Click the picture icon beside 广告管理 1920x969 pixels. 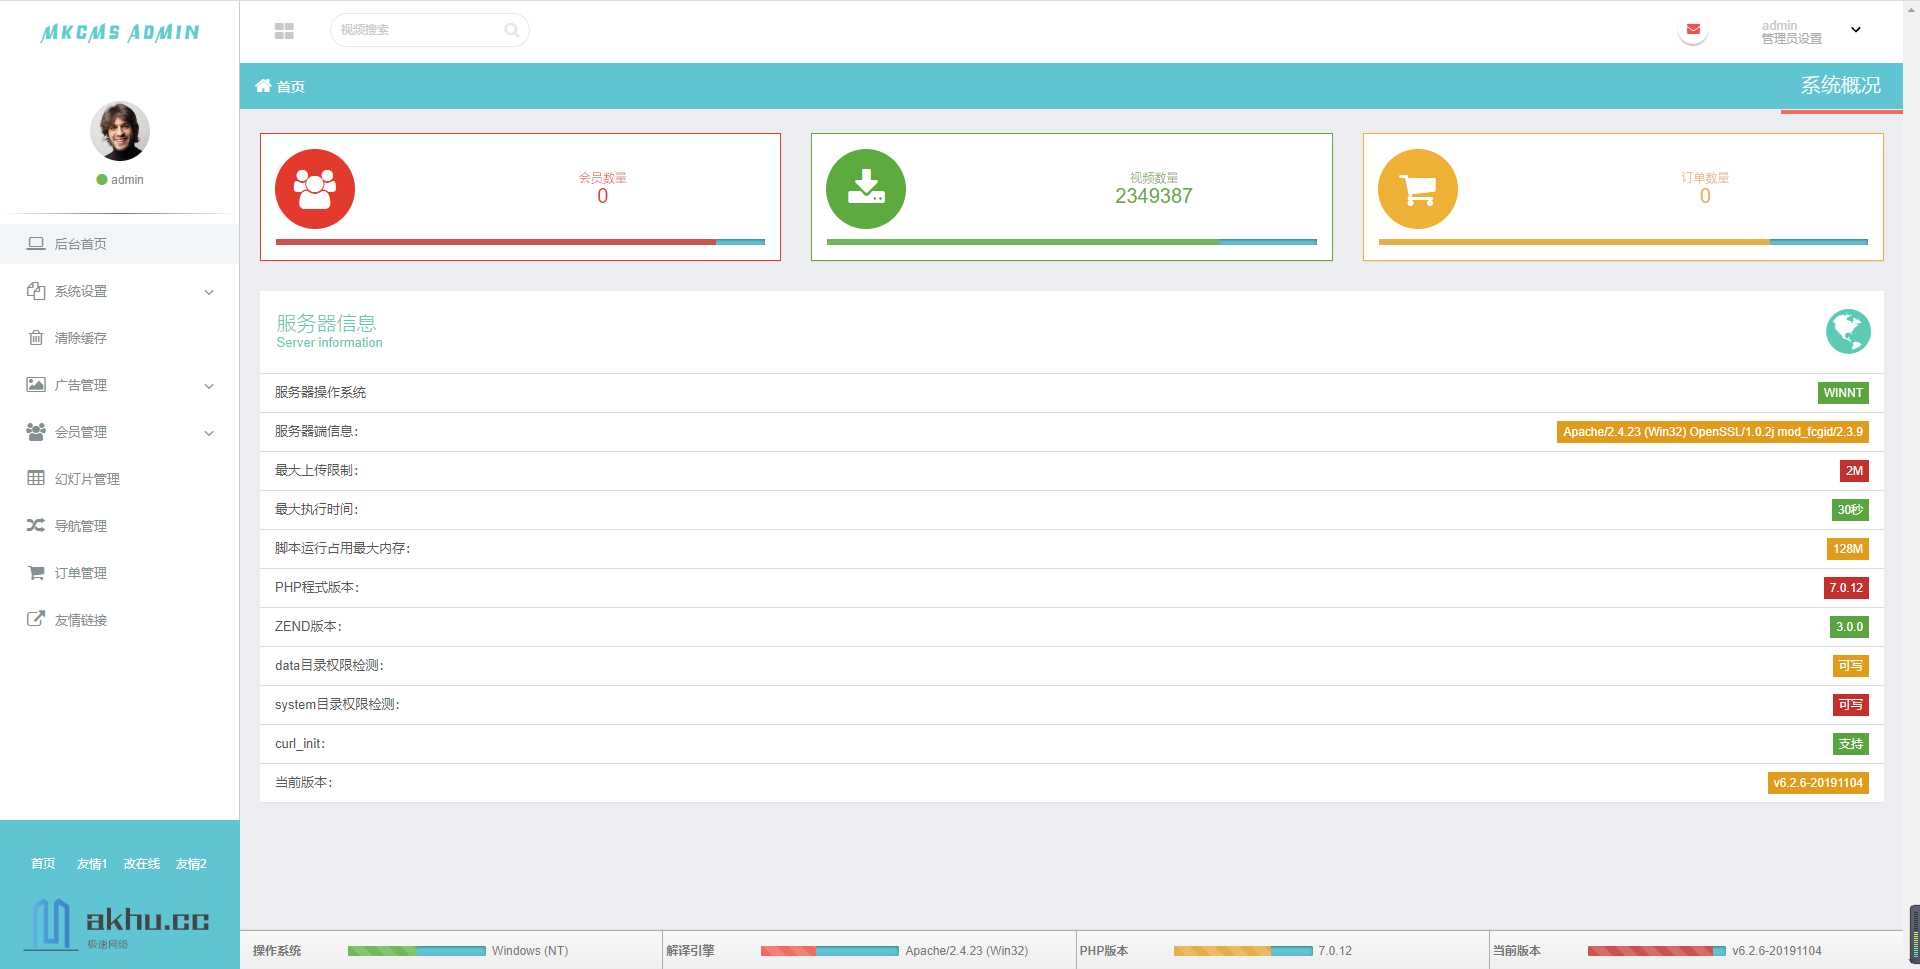pyautogui.click(x=36, y=384)
